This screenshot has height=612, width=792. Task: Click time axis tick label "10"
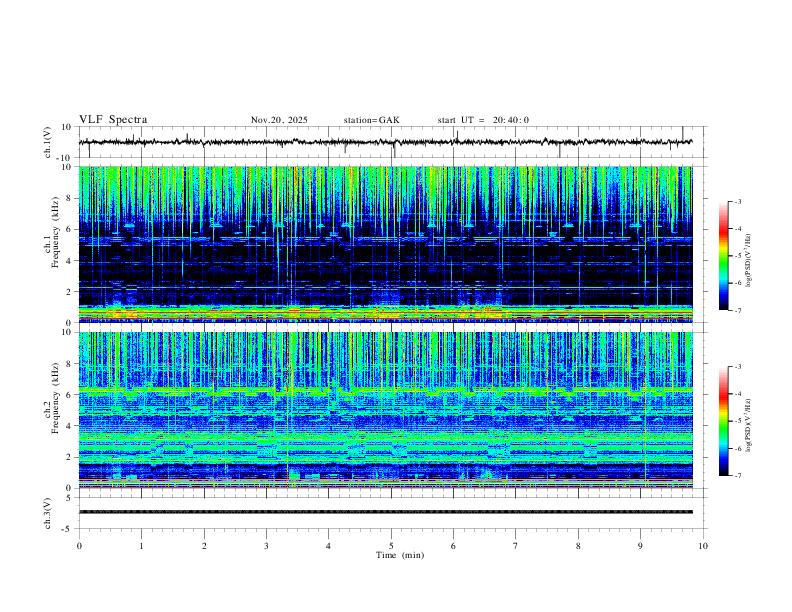point(703,546)
